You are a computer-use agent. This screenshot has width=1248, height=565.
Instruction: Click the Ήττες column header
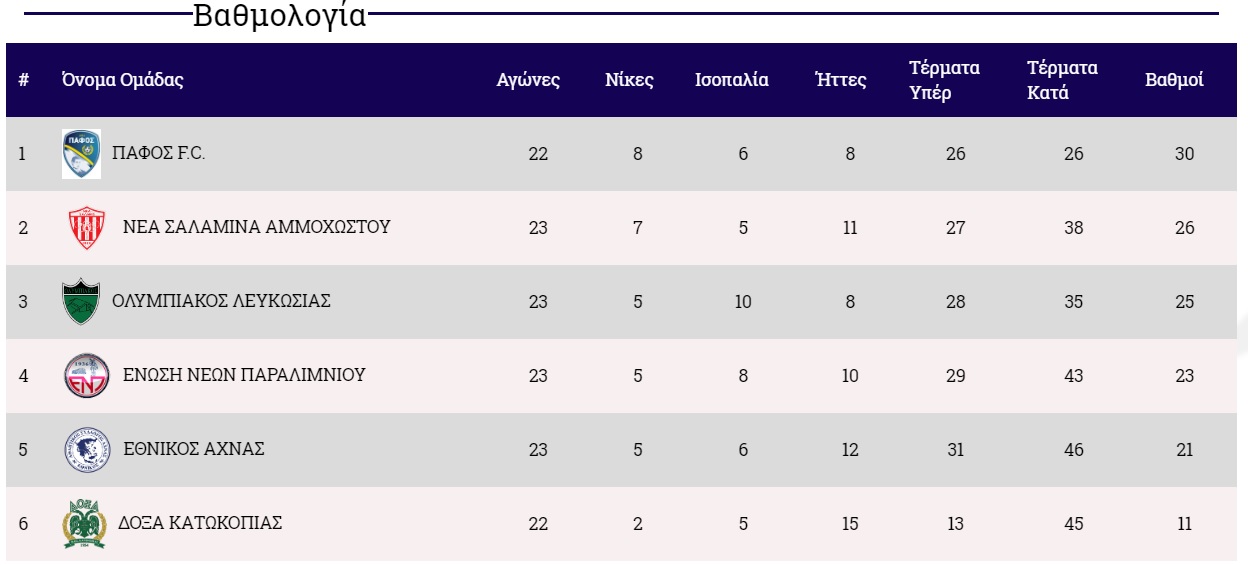(840, 81)
